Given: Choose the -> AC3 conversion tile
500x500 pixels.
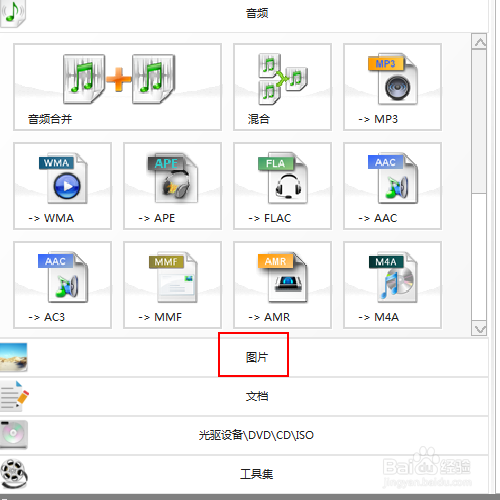Looking at the screenshot, I should coord(62,285).
